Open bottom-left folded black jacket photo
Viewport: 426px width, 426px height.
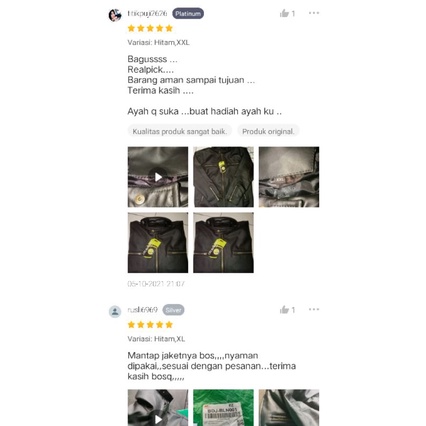[158, 243]
